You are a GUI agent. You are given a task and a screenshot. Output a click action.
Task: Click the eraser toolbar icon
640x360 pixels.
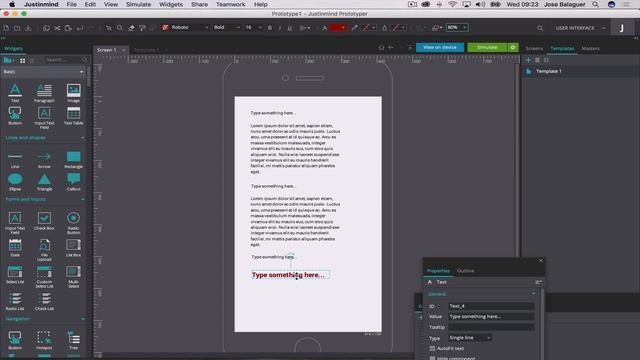pyautogui.click(x=131, y=28)
